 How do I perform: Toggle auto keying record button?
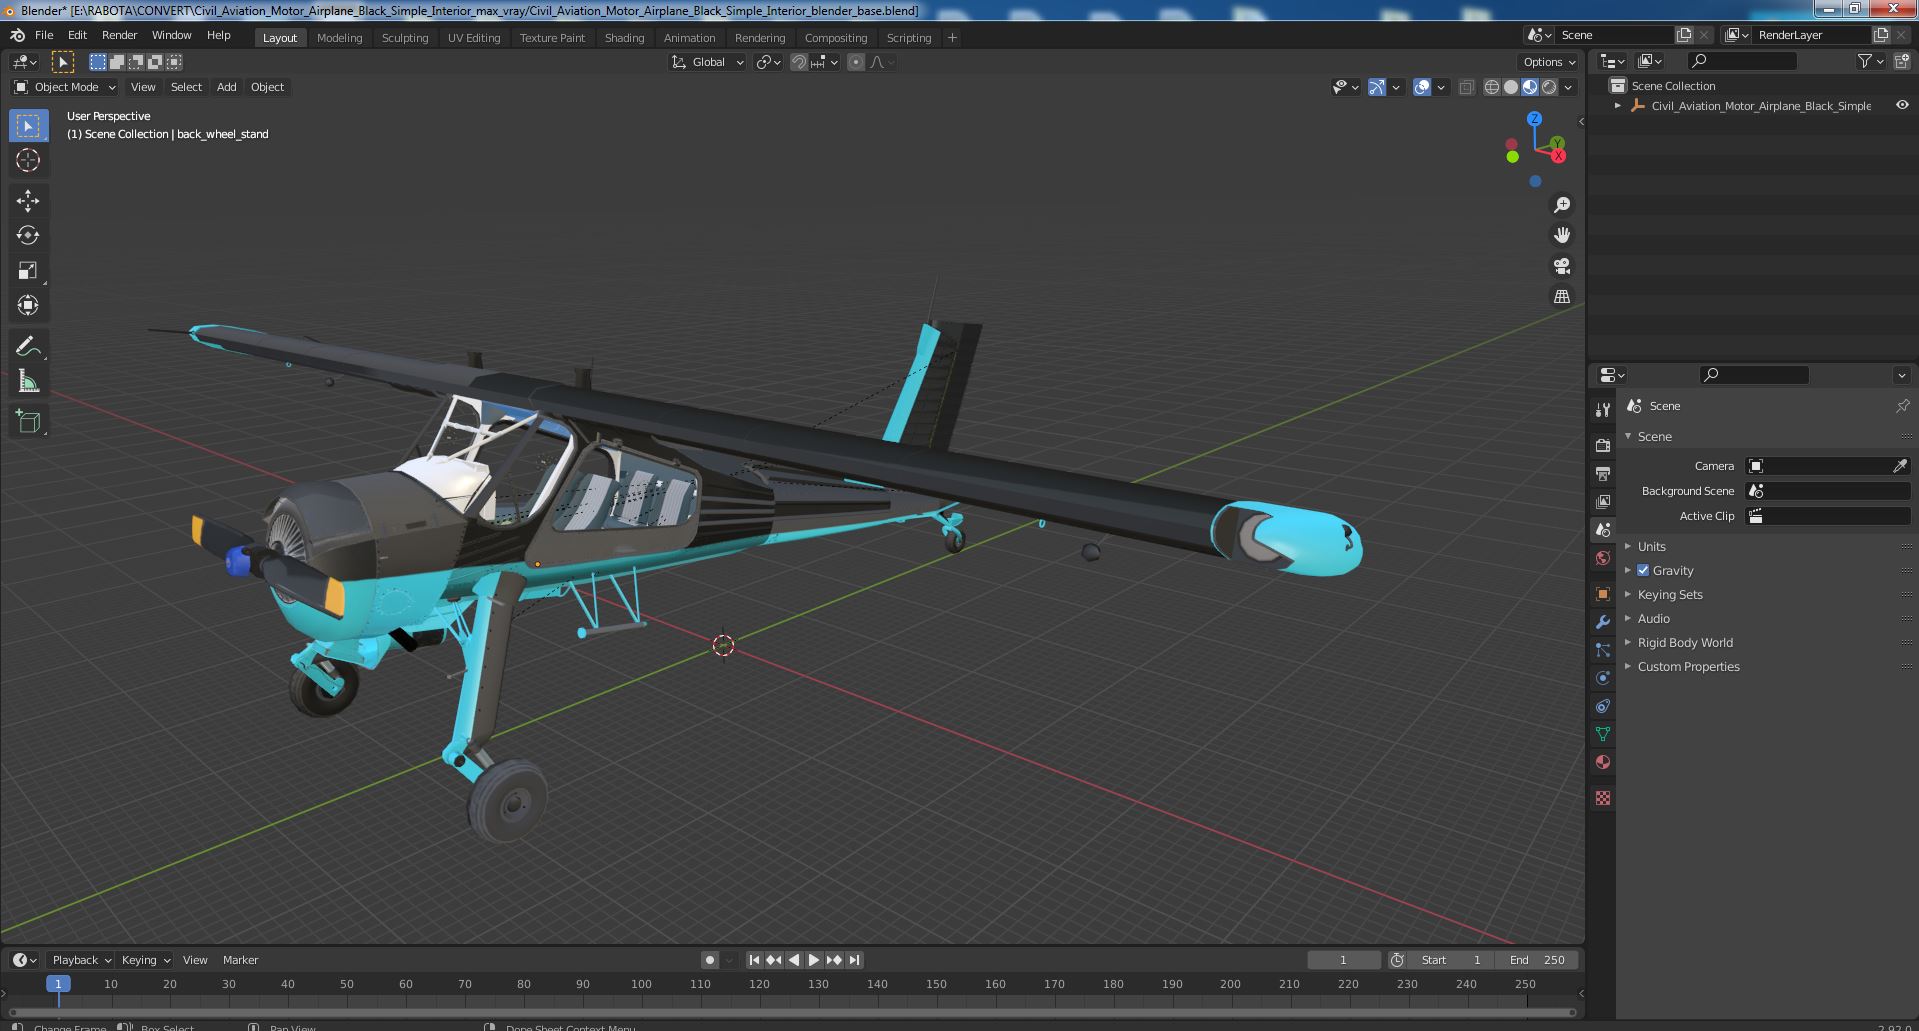click(710, 960)
